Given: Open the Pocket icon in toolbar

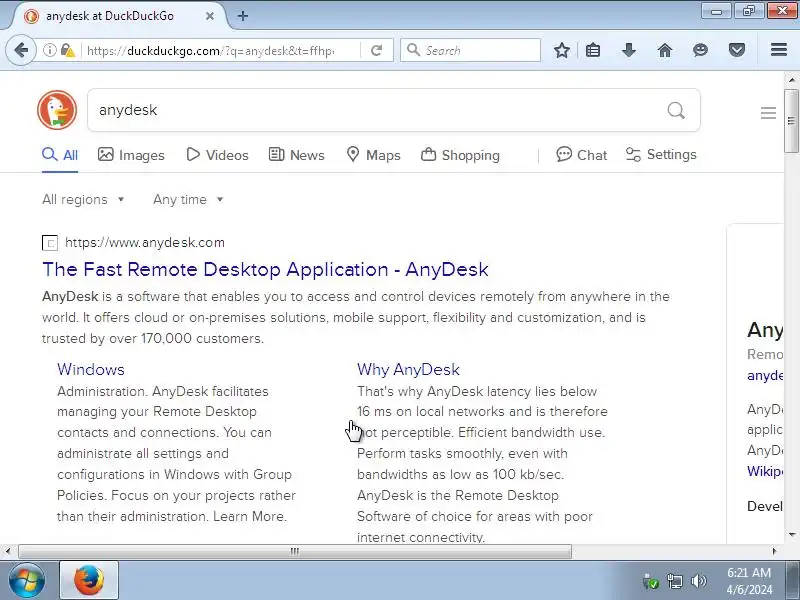Looking at the screenshot, I should tap(737, 50).
